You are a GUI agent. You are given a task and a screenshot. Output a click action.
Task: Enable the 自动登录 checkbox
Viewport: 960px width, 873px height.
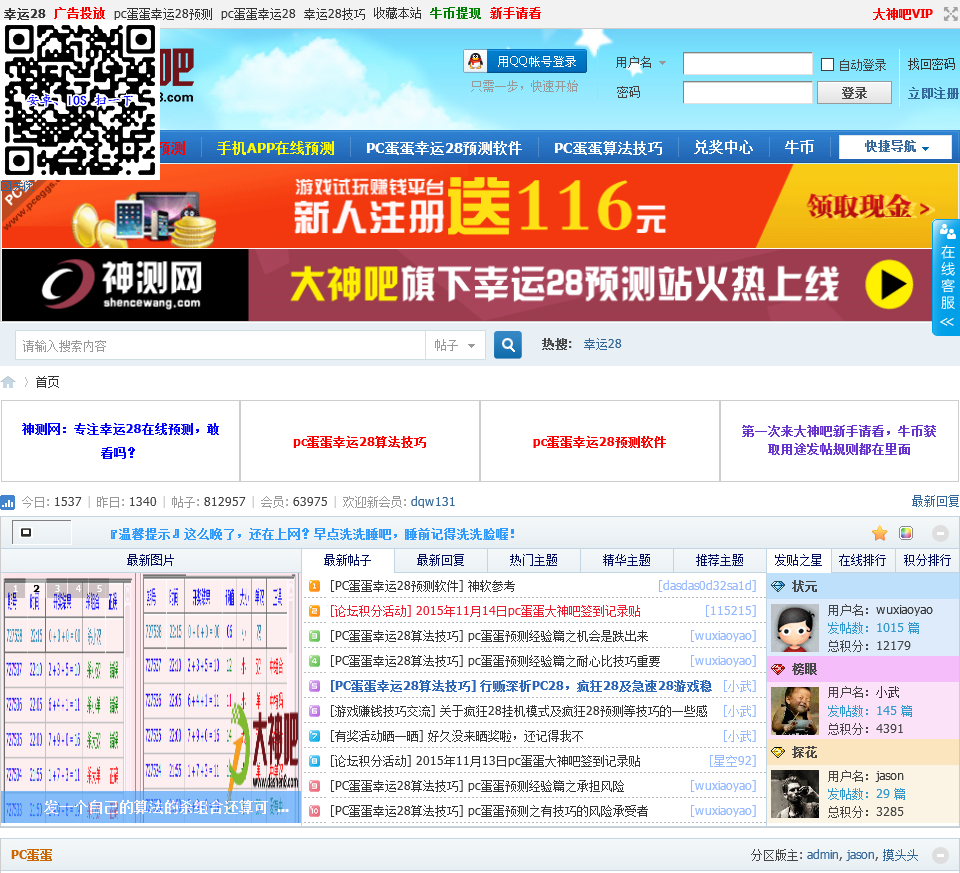click(x=827, y=64)
